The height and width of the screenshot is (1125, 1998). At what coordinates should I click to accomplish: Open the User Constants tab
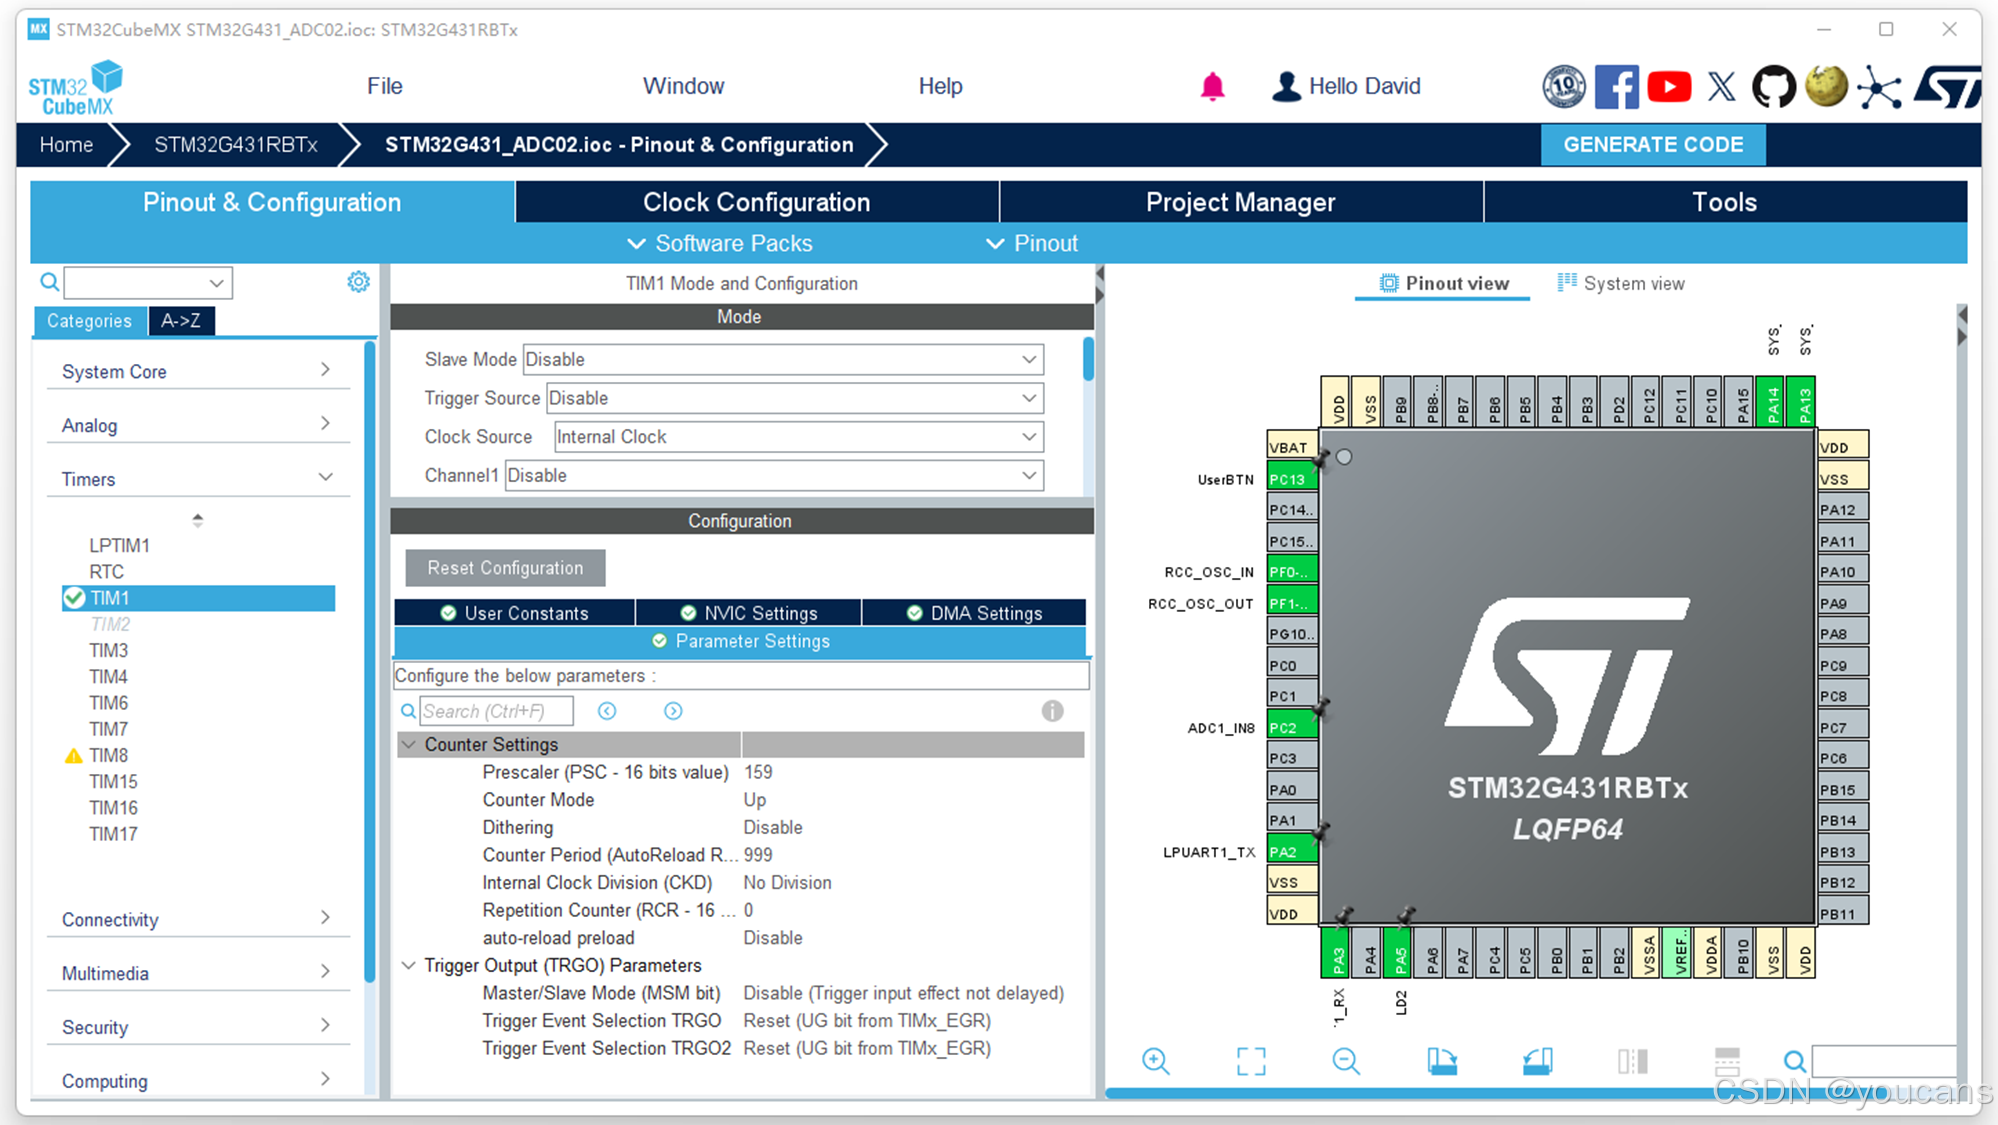514,613
